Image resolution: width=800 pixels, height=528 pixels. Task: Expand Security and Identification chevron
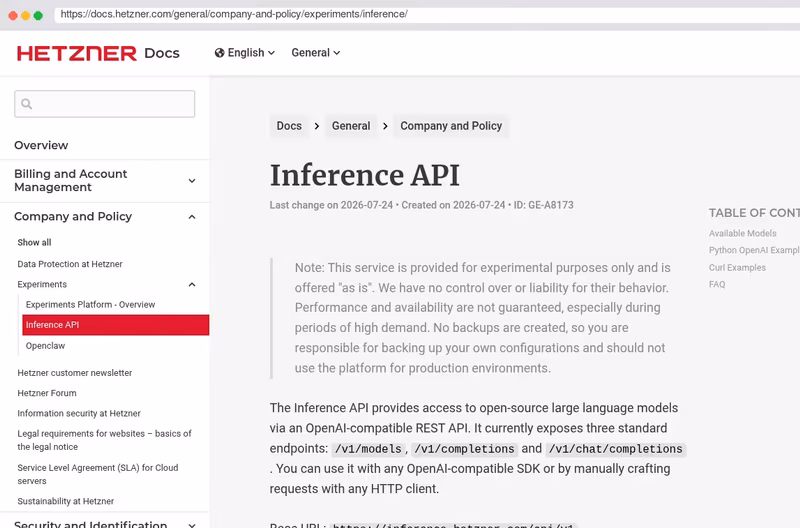click(x=192, y=524)
